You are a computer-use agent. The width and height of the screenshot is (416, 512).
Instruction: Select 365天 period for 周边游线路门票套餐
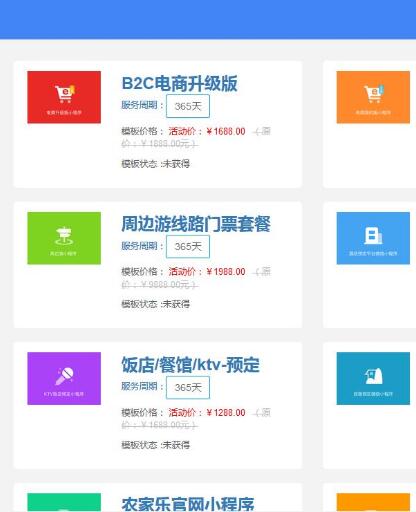pos(188,247)
